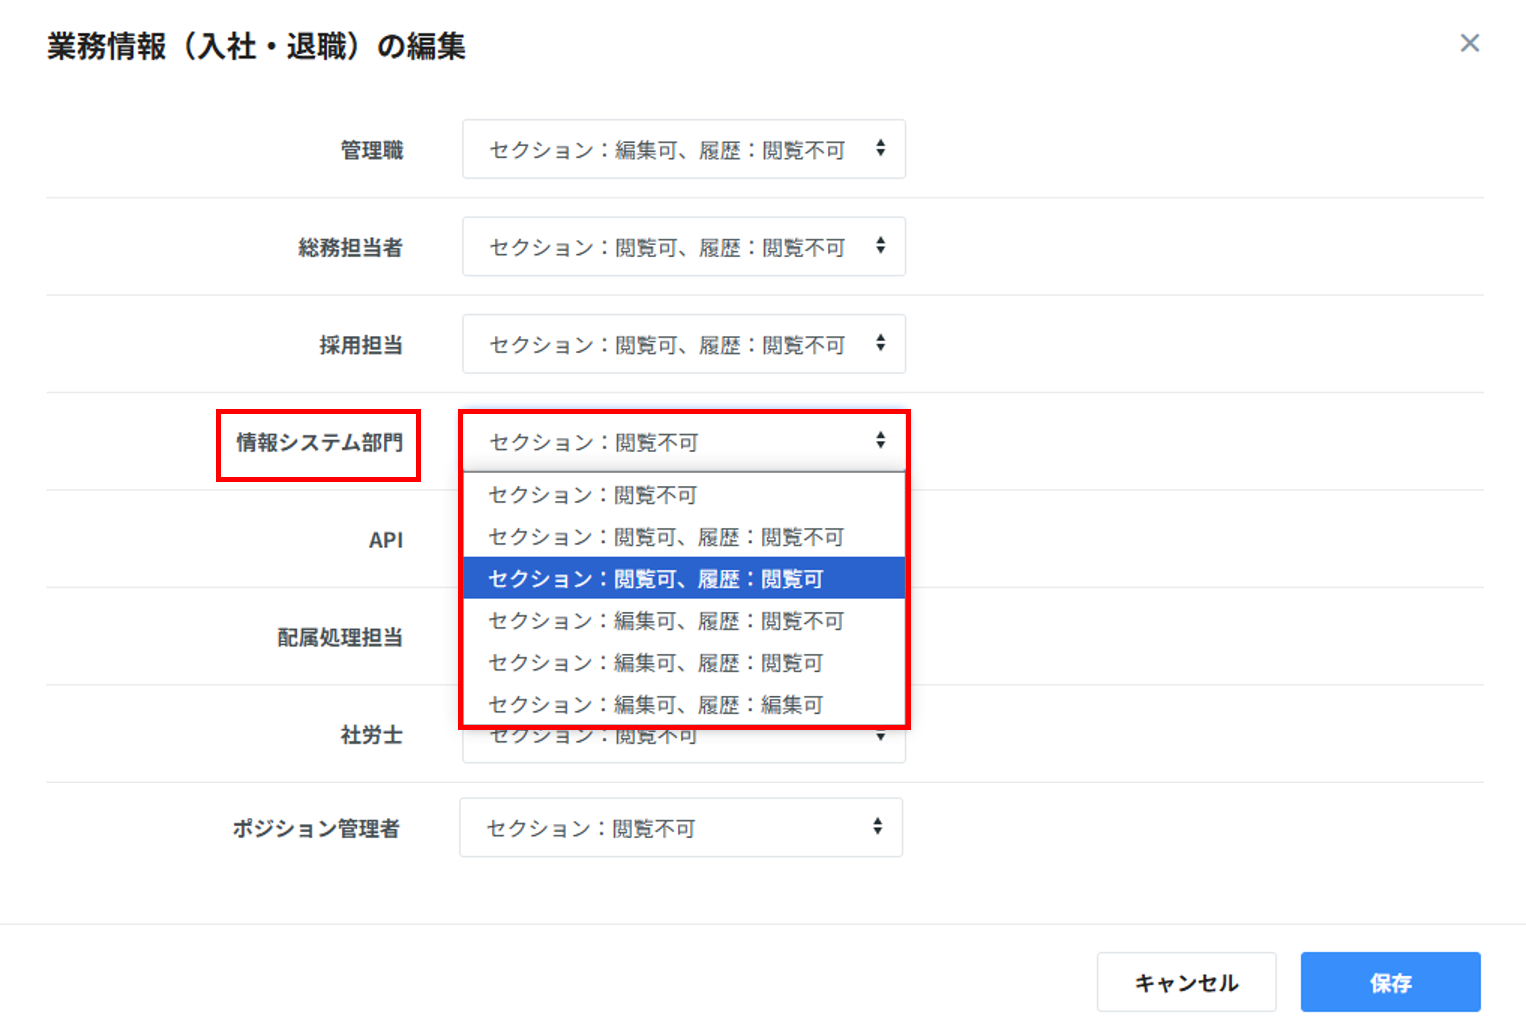The image size is (1526, 1019).
Task: Open the 管理職 permission dropdown
Action: [683, 150]
